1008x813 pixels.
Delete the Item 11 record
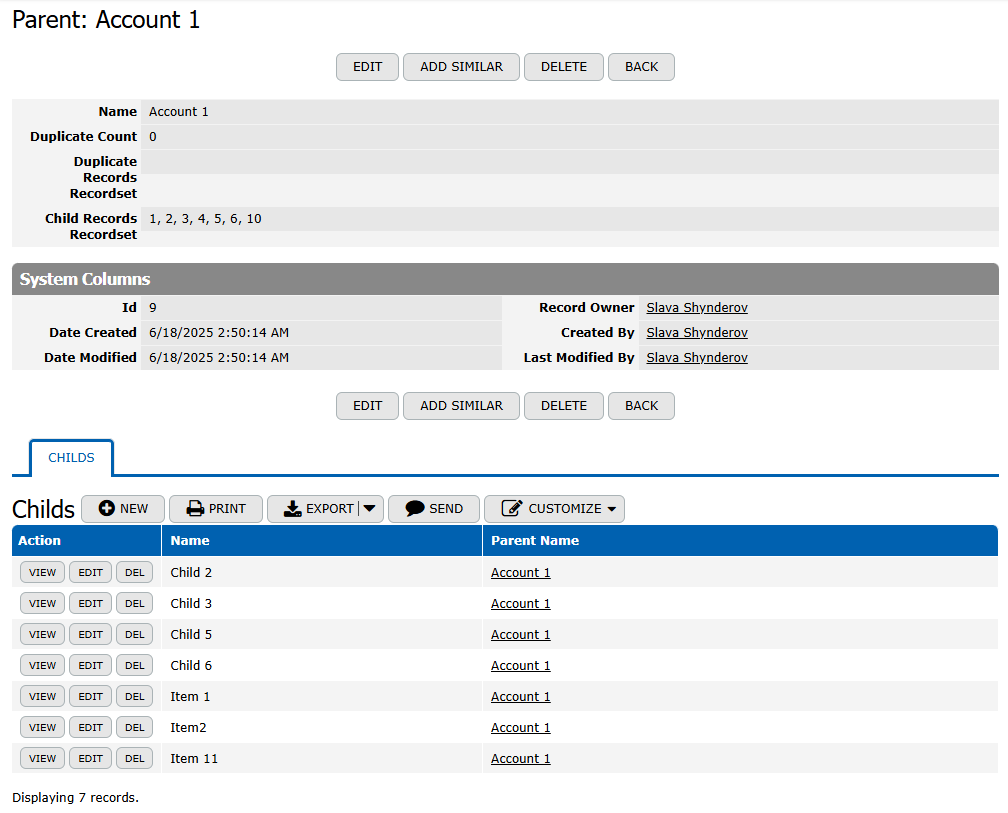click(x=134, y=759)
